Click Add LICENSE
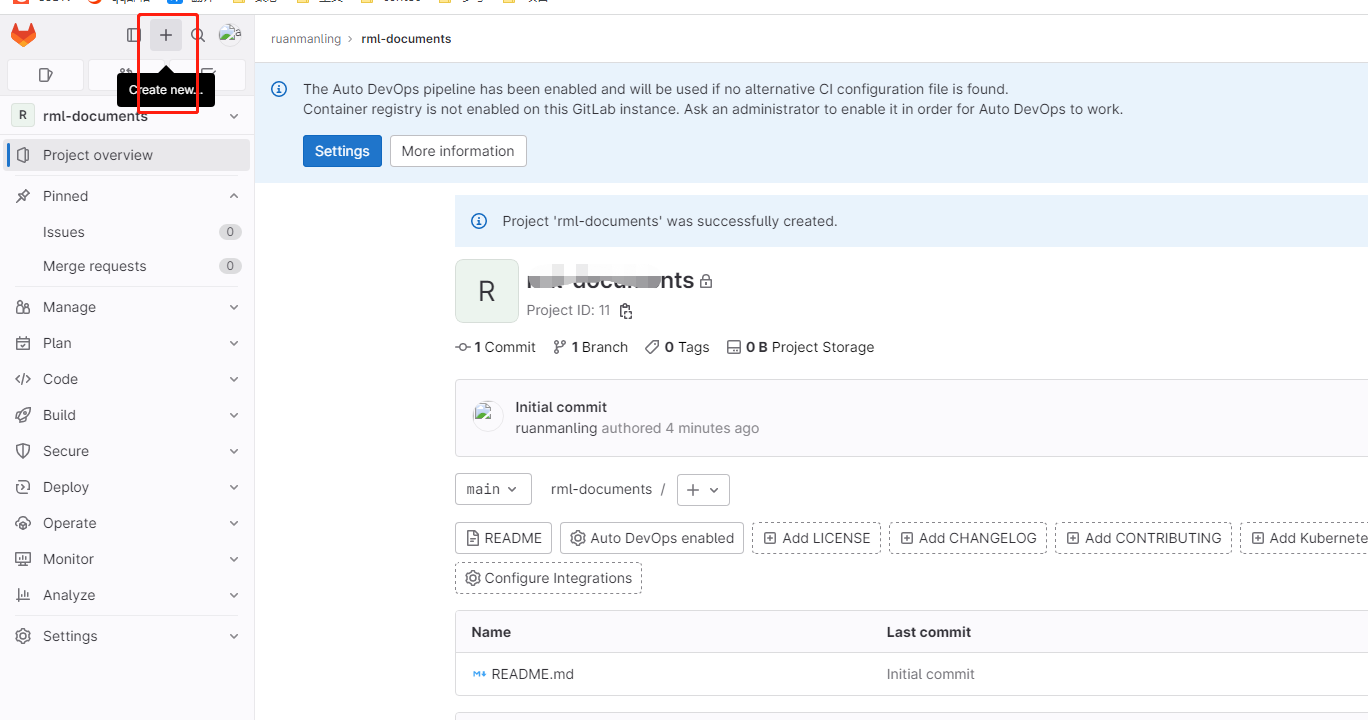 coord(816,538)
